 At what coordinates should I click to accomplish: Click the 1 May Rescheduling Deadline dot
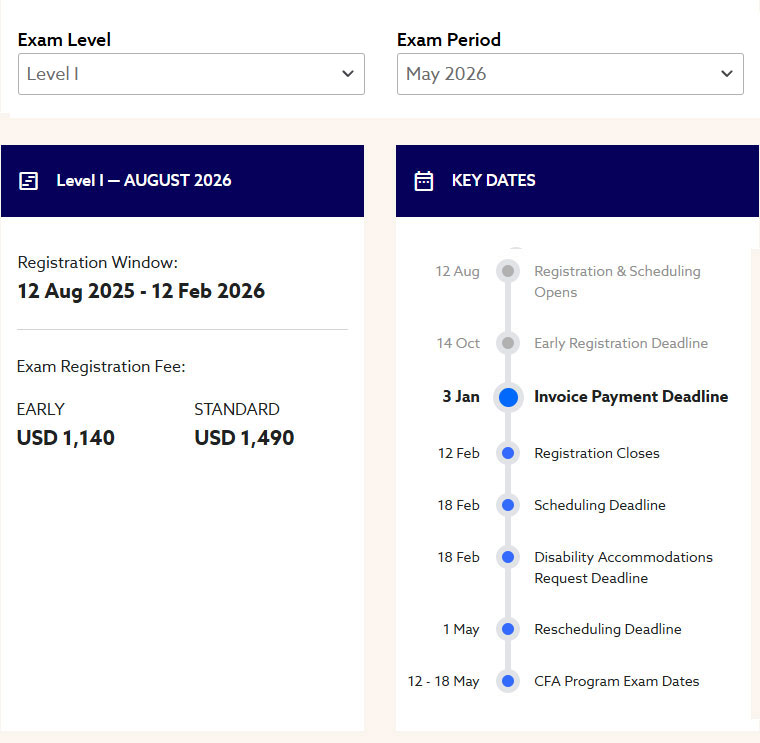[508, 629]
